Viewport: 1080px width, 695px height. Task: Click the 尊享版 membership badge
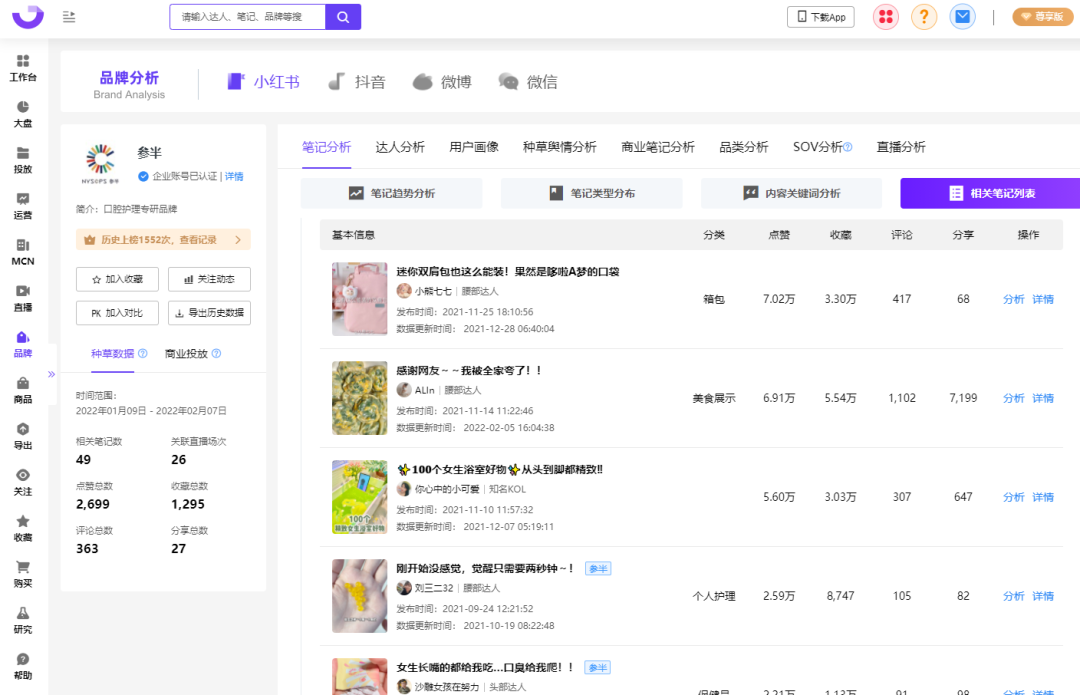[1043, 17]
